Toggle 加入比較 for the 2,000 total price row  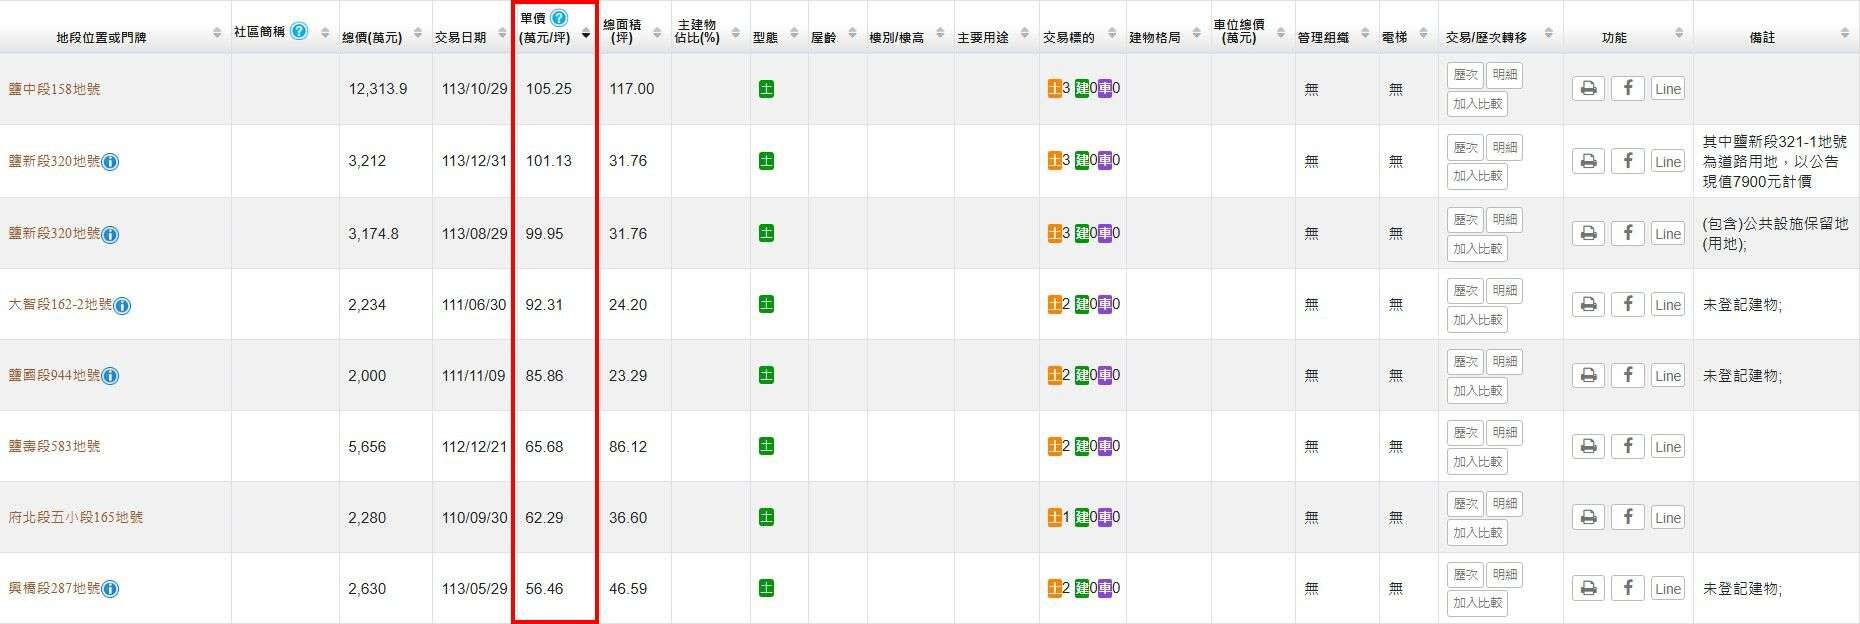(x=1477, y=390)
